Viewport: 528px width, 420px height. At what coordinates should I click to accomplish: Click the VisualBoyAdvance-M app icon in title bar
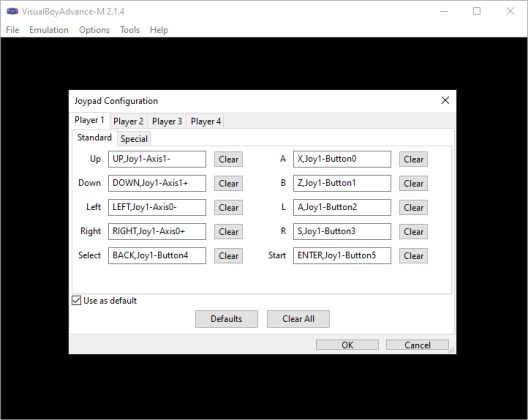tap(12, 11)
